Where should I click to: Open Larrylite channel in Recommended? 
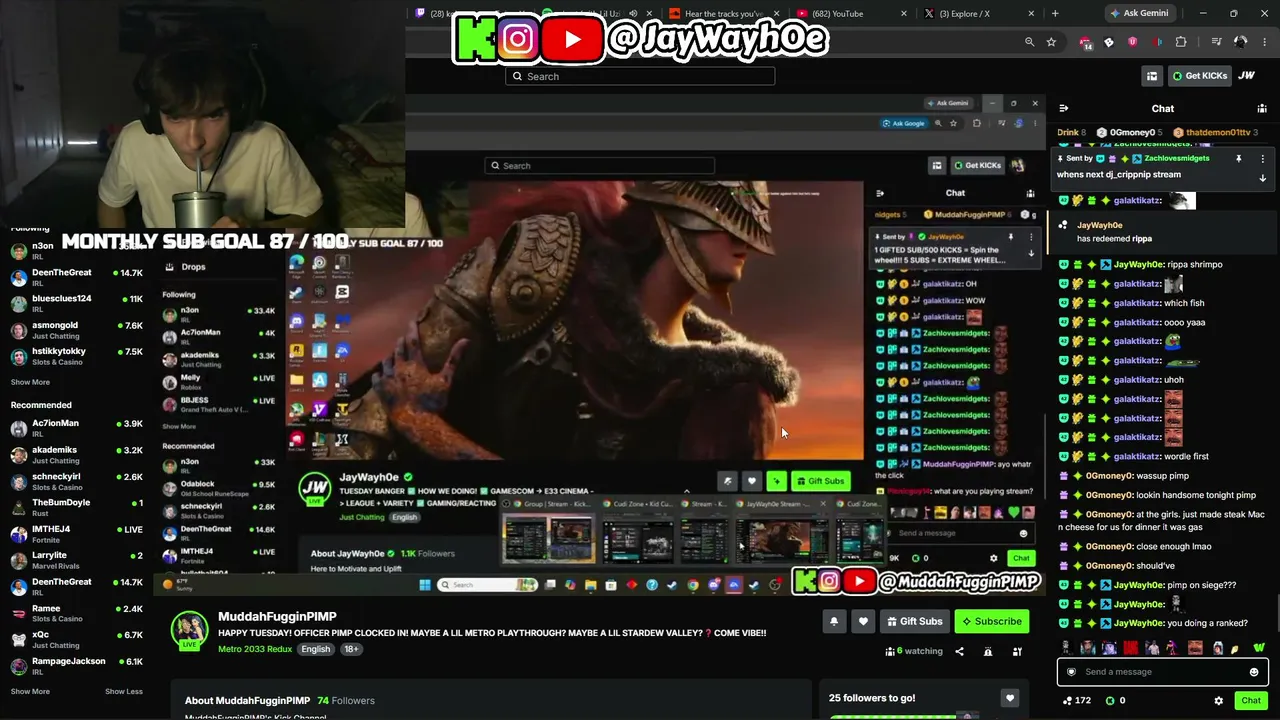(x=76, y=560)
